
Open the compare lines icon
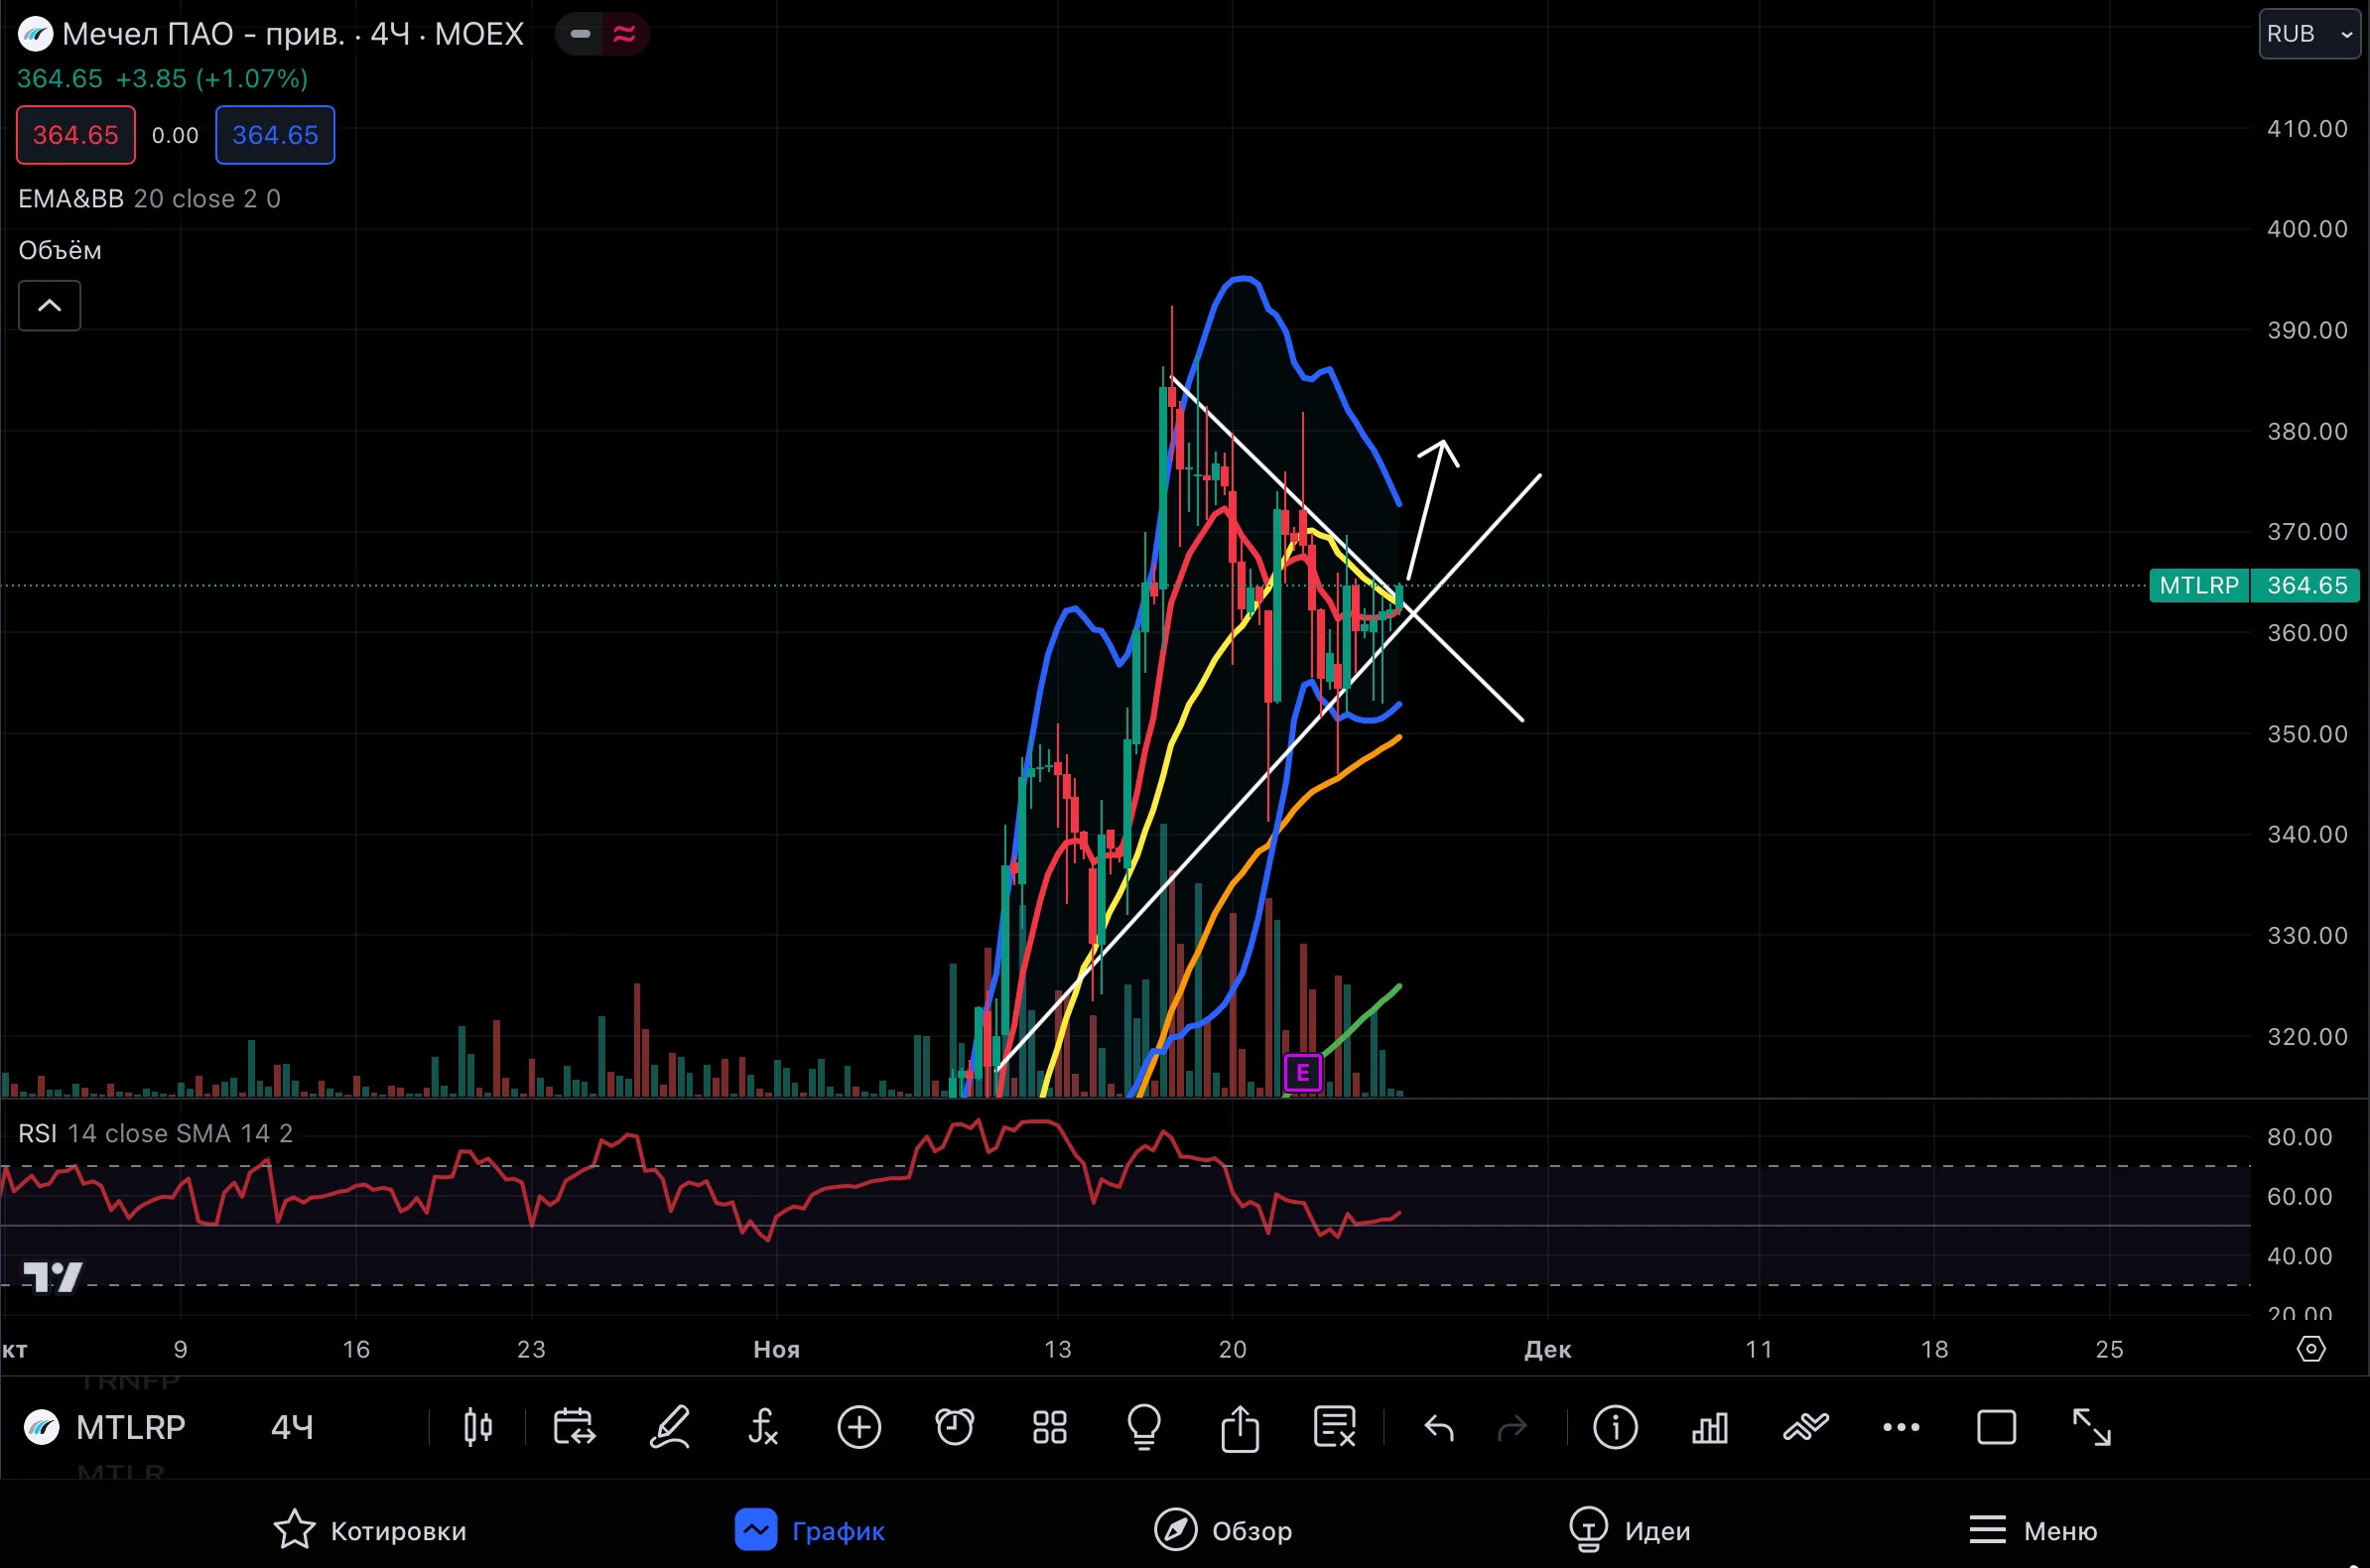(1806, 1427)
